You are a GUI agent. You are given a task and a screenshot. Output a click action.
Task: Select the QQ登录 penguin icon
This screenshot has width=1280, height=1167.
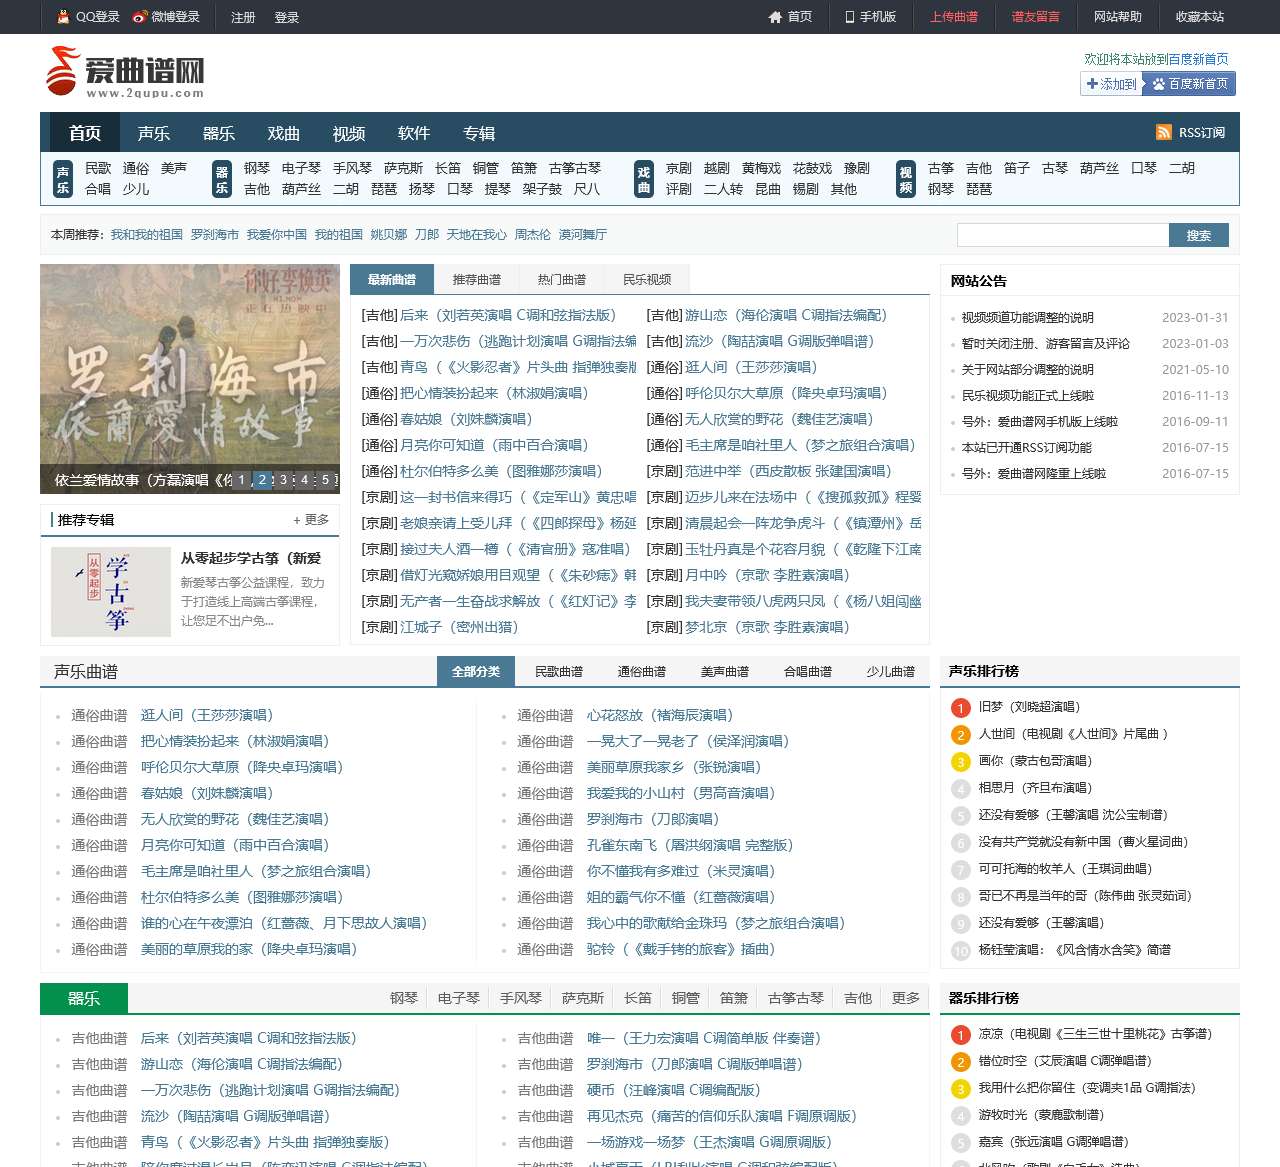[x=64, y=16]
